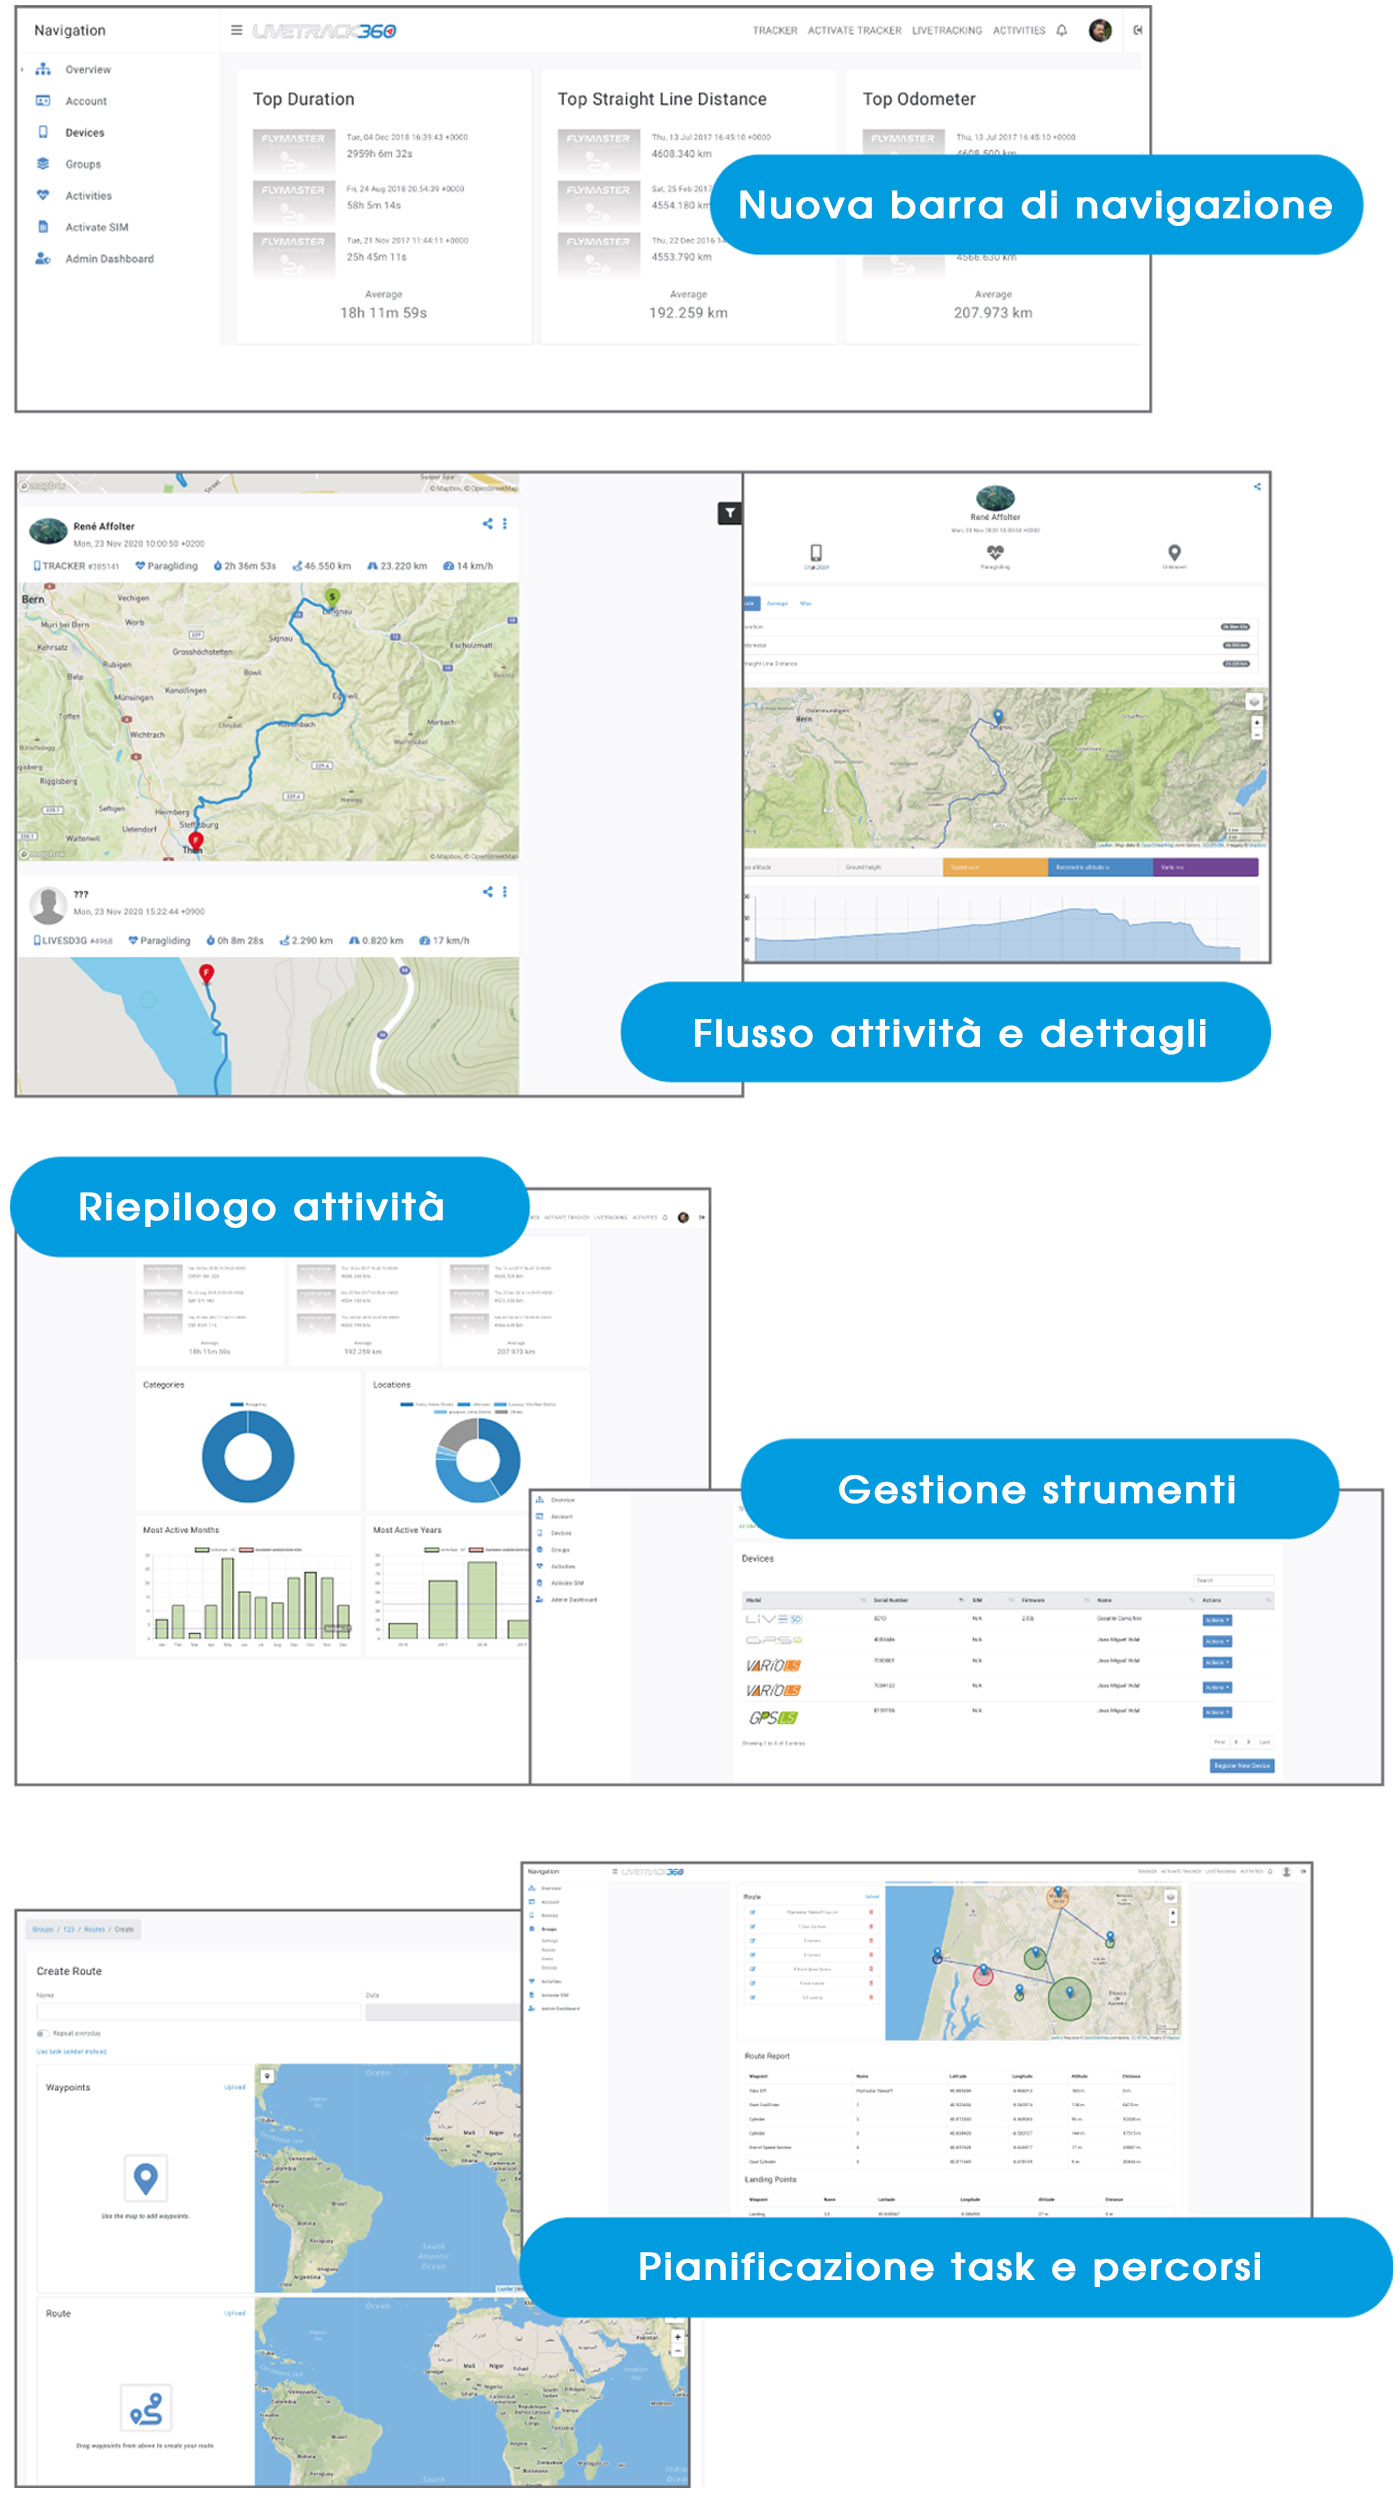Click the waypoint pin icon in the Waypoints panel

[x=146, y=2177]
